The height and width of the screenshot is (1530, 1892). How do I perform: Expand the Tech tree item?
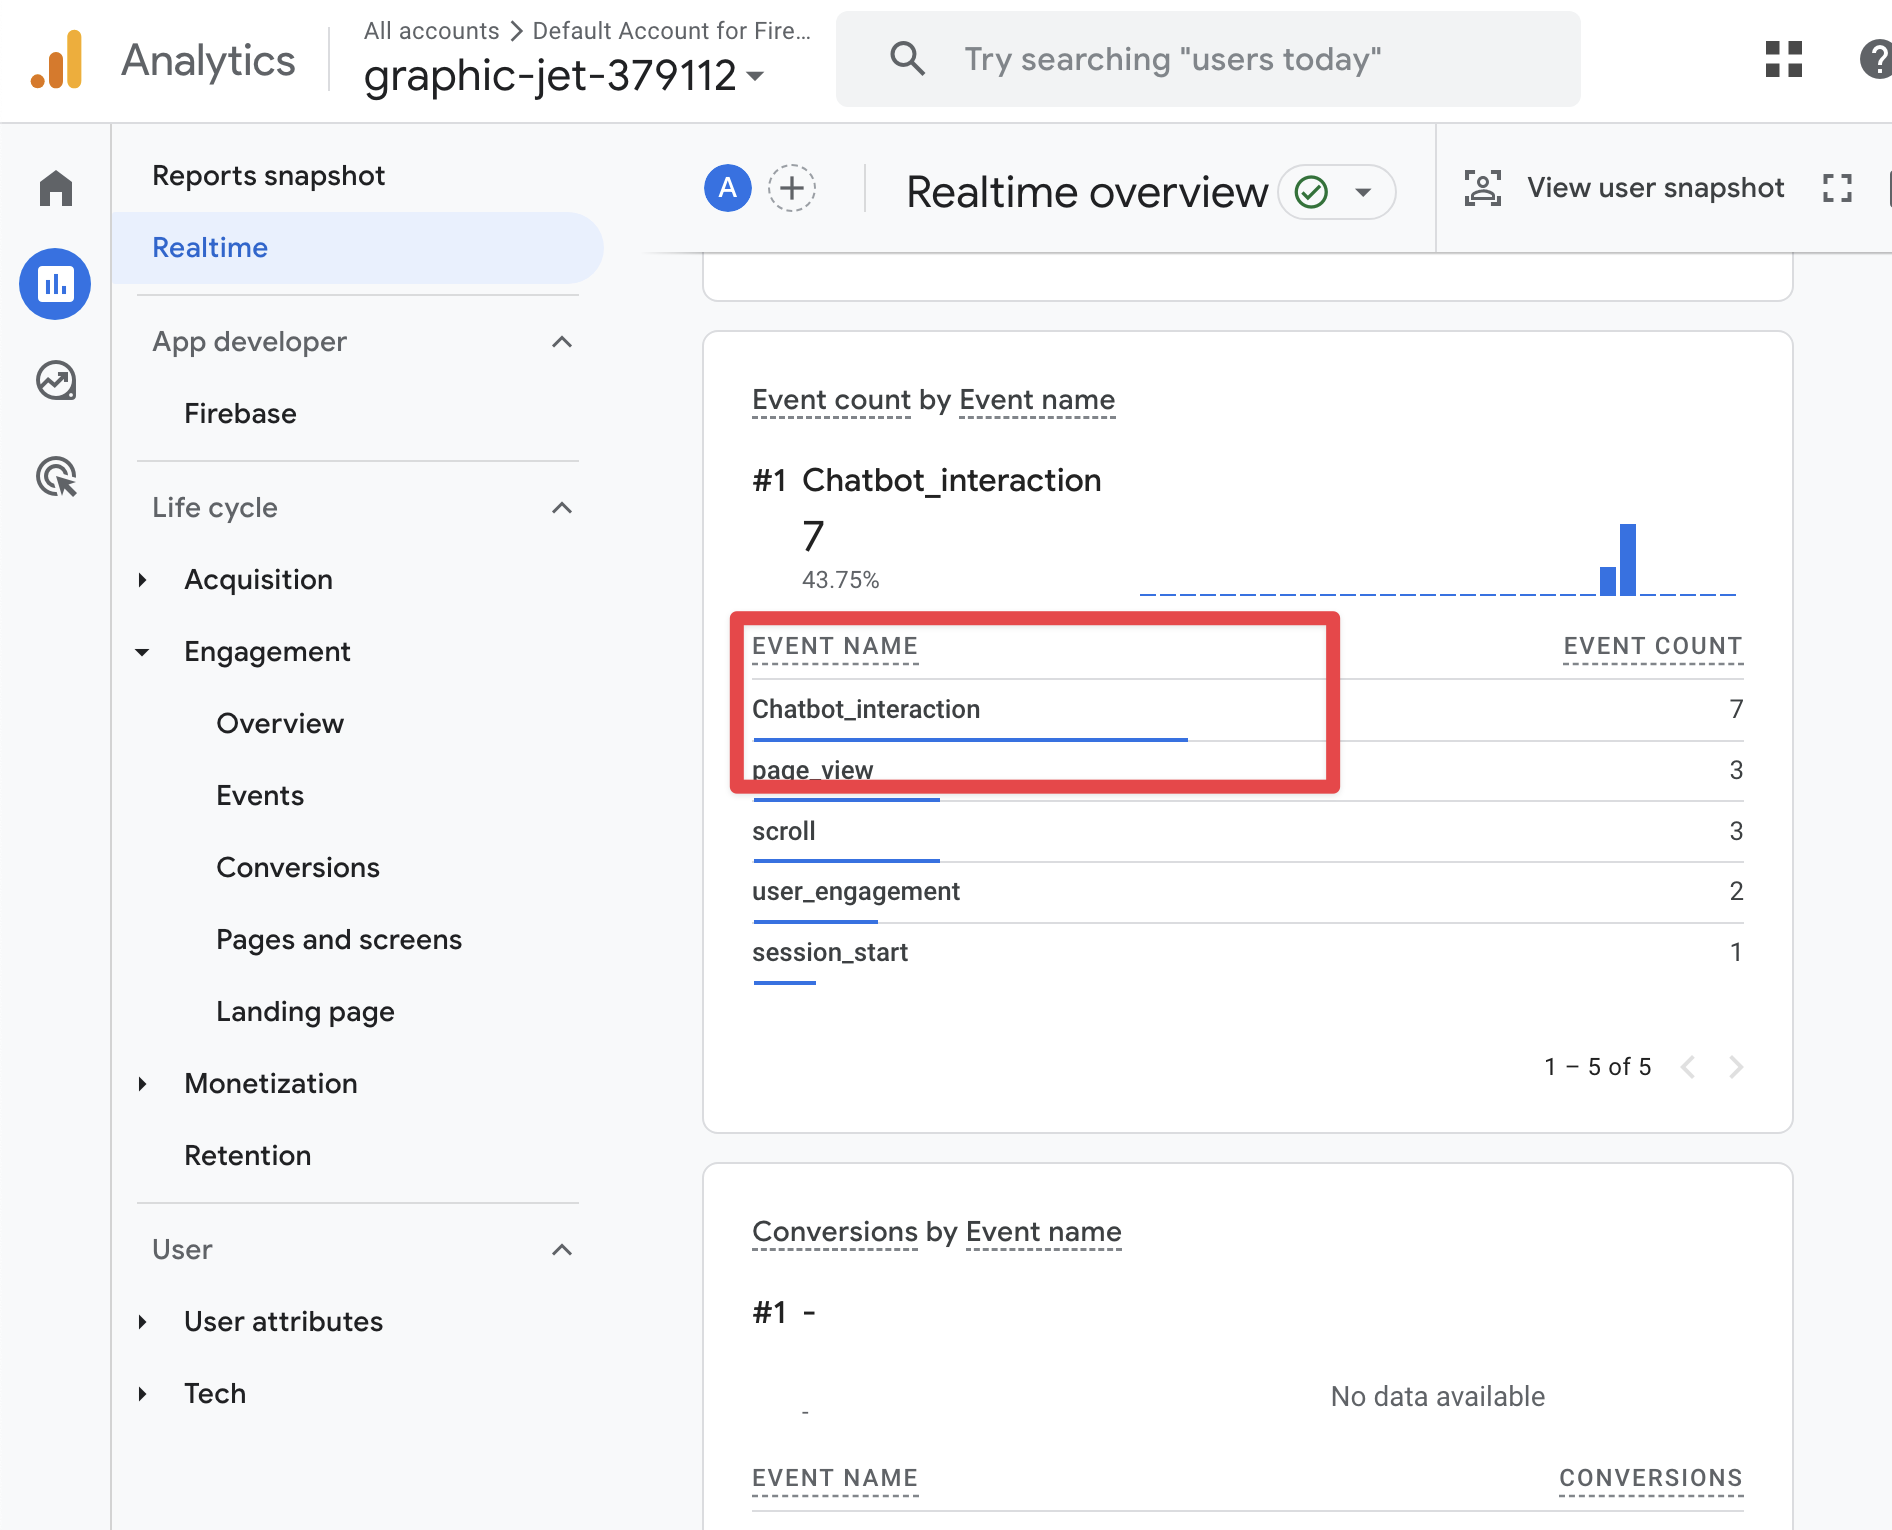click(x=143, y=1394)
